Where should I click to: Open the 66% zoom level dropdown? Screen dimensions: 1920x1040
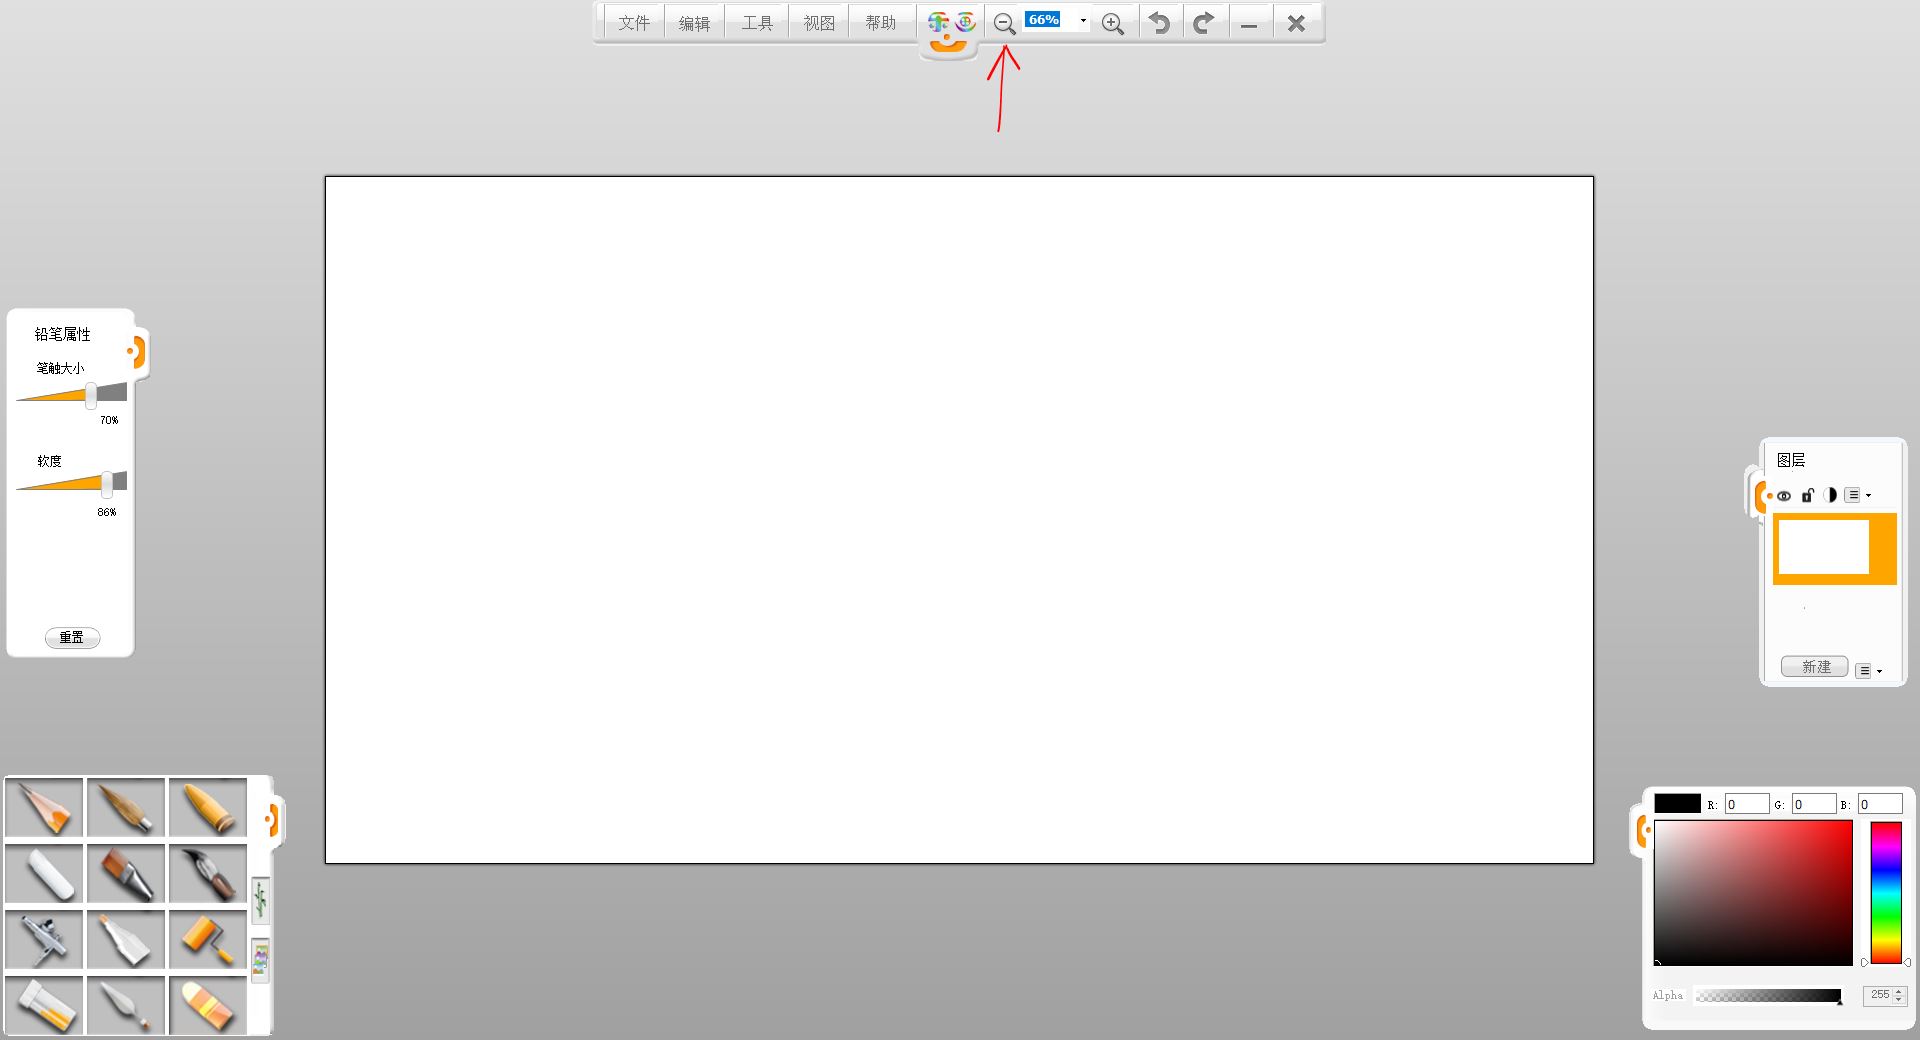tap(1083, 21)
